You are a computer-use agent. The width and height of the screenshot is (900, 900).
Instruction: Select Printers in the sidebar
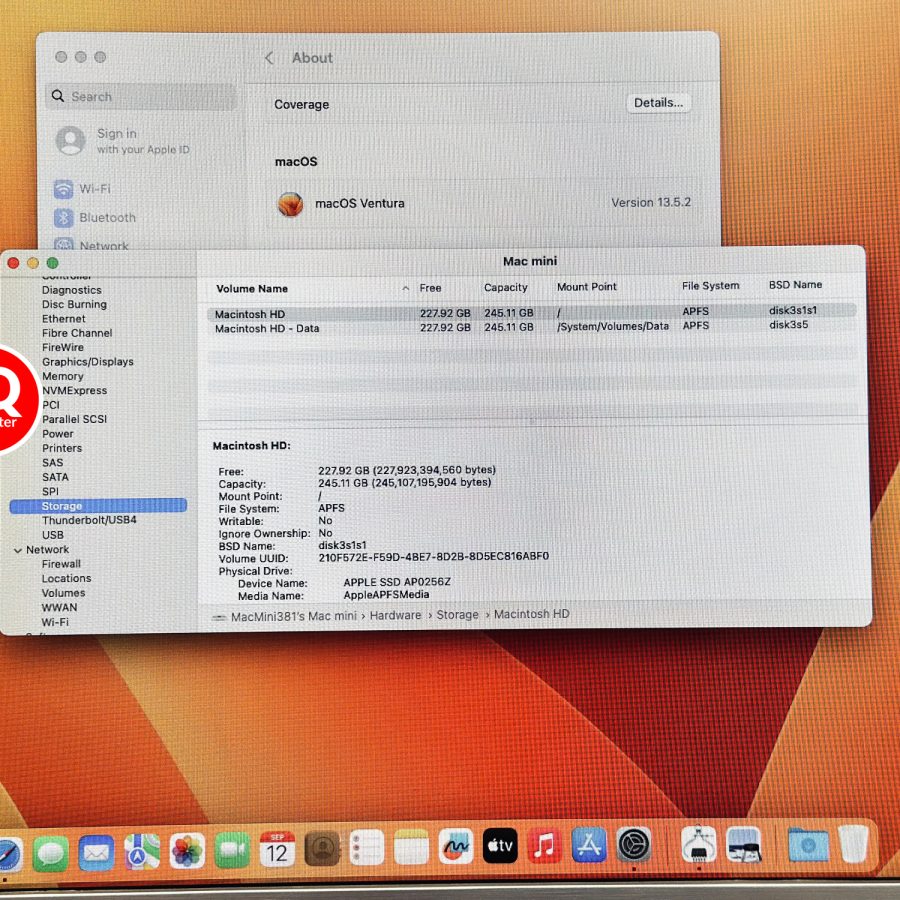(x=62, y=448)
